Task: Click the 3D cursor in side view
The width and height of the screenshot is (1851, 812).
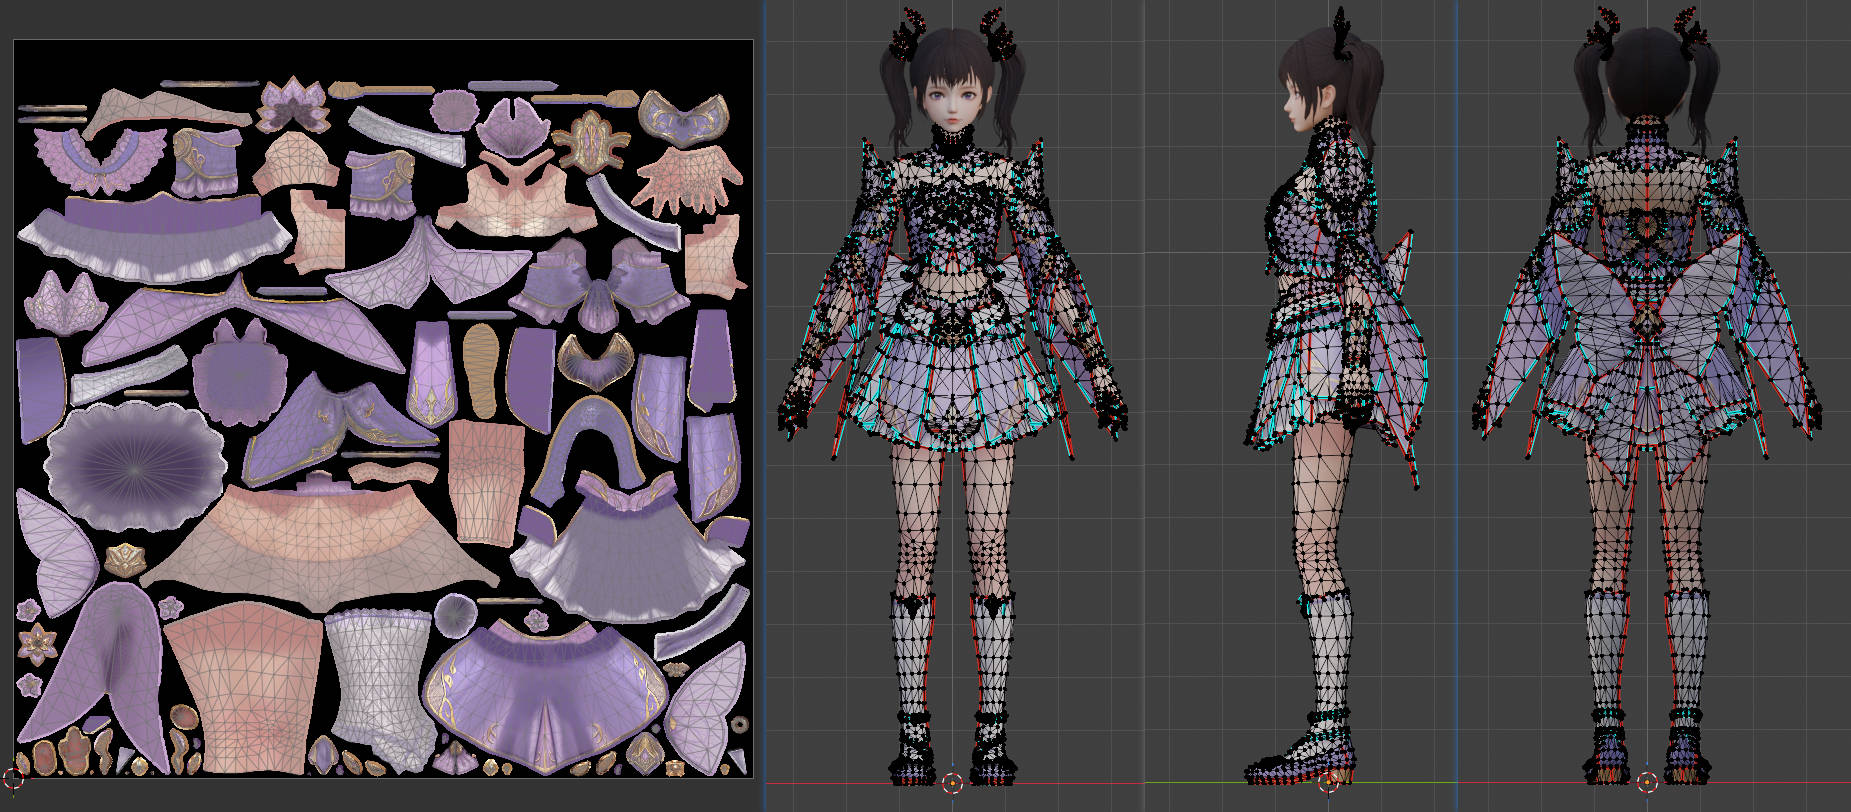Action: coord(1328,782)
